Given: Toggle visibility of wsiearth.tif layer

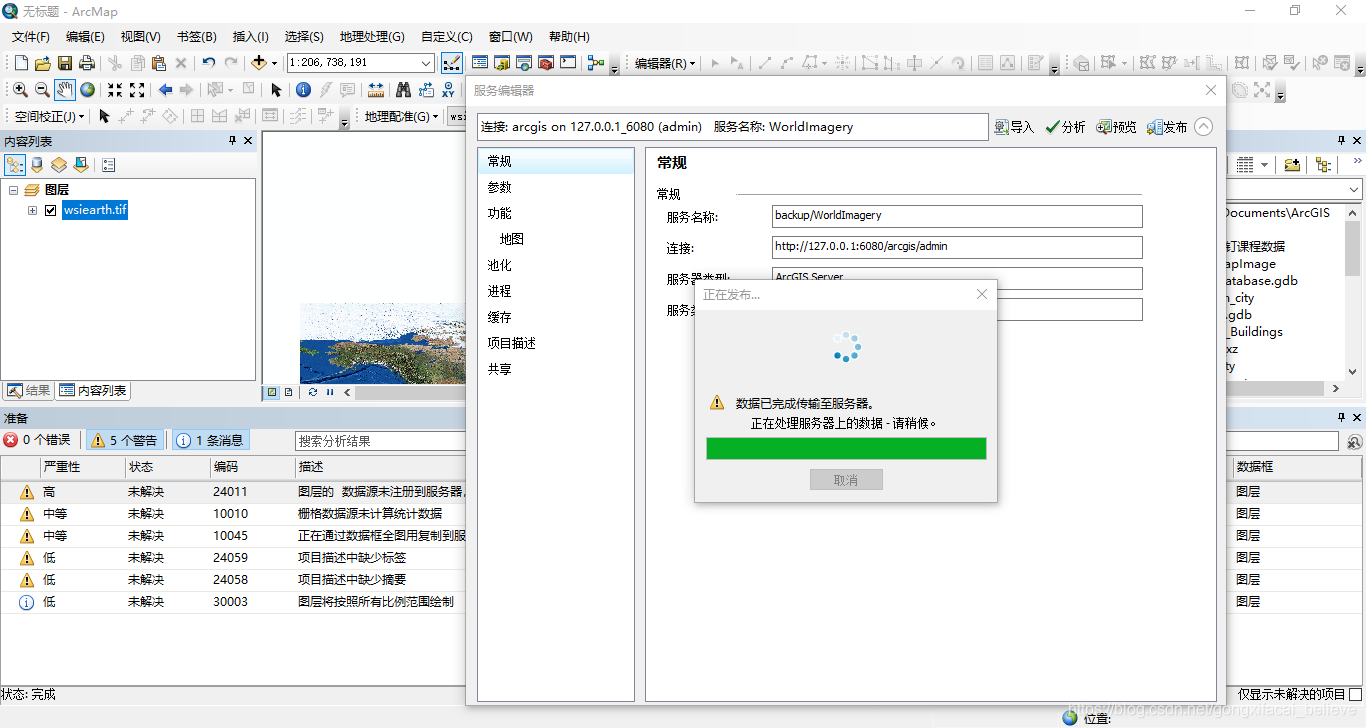Looking at the screenshot, I should [x=50, y=210].
